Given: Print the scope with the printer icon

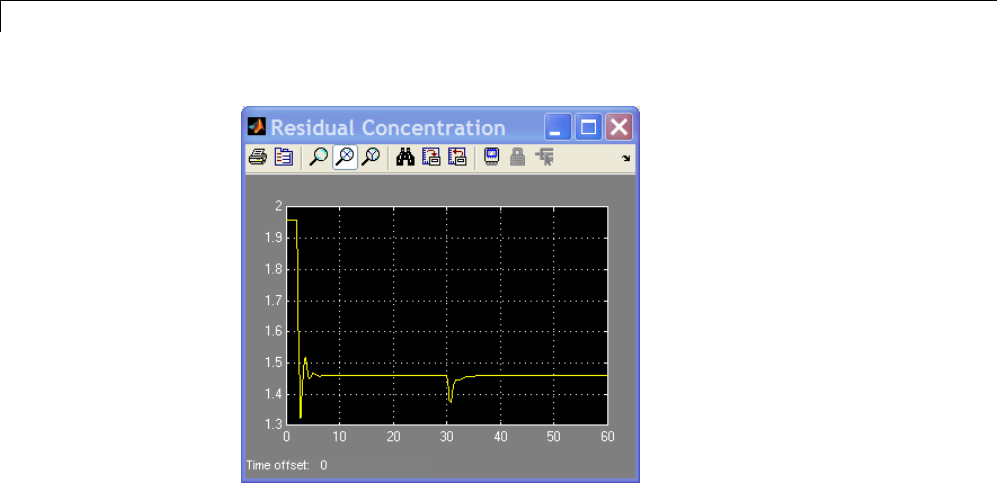Looking at the screenshot, I should point(257,157).
